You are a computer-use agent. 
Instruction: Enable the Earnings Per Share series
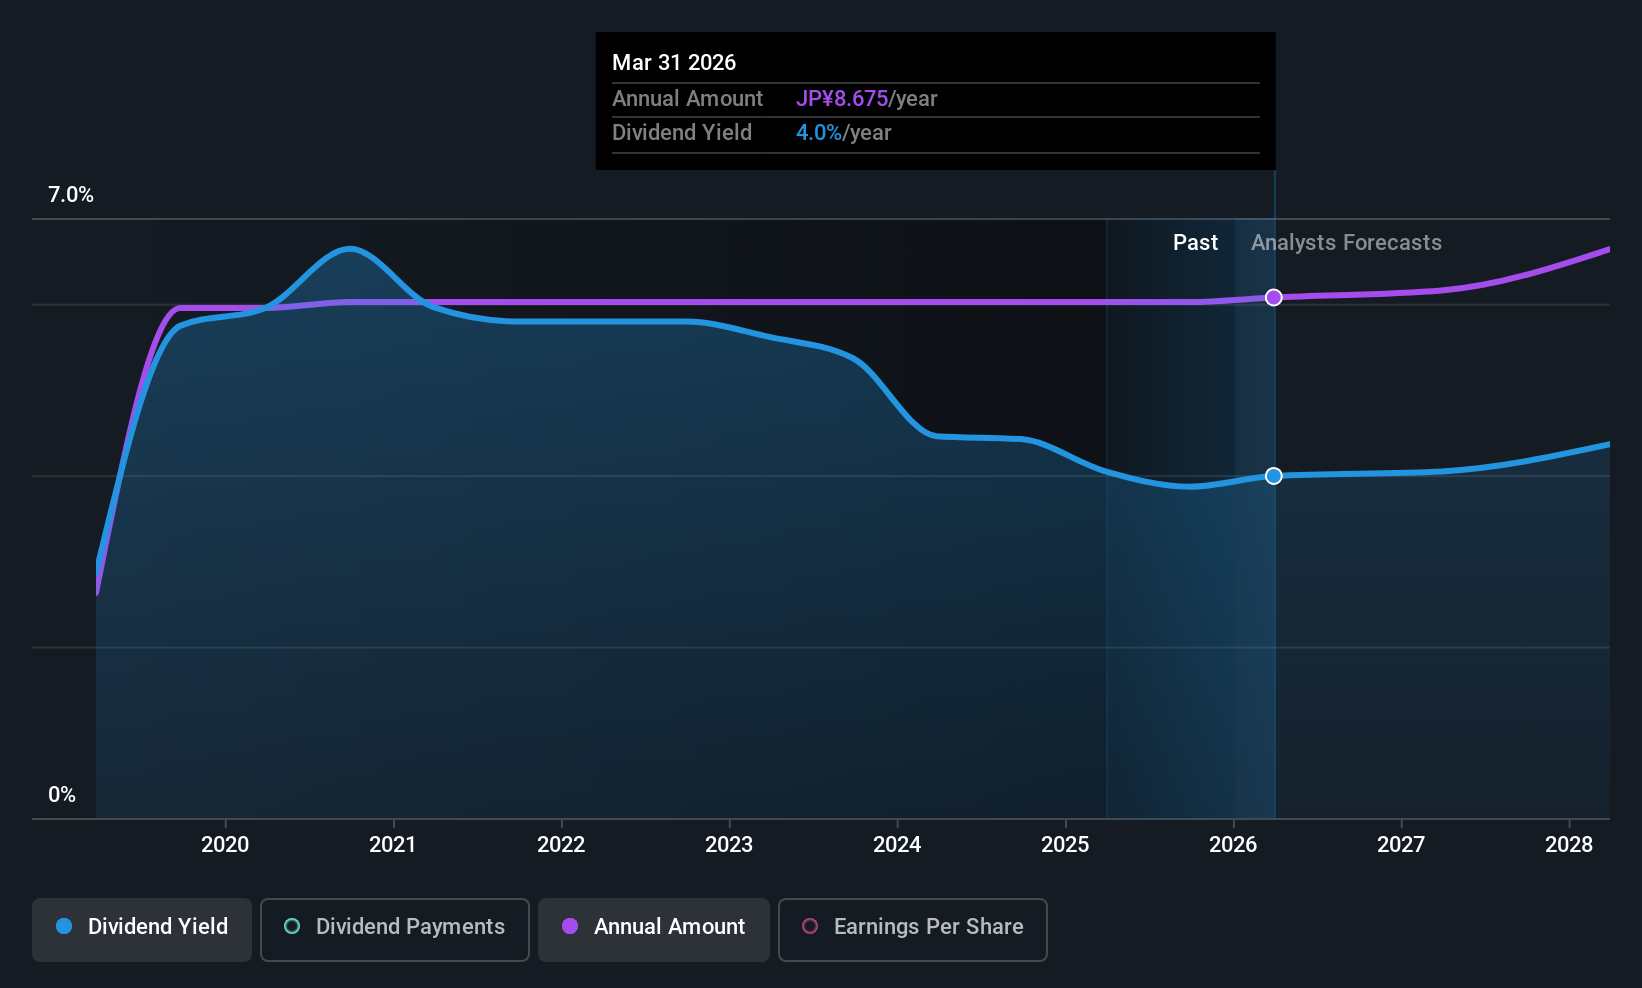pyautogui.click(x=913, y=930)
